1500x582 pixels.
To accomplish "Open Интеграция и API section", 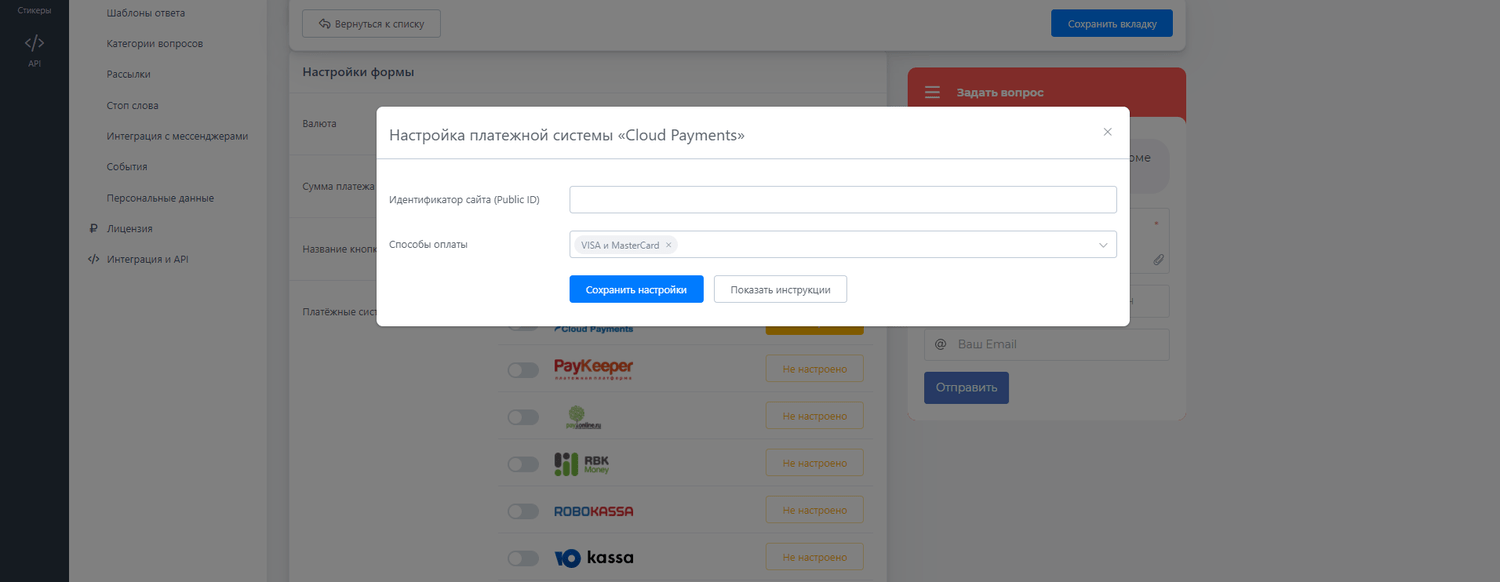I will pyautogui.click(x=148, y=259).
